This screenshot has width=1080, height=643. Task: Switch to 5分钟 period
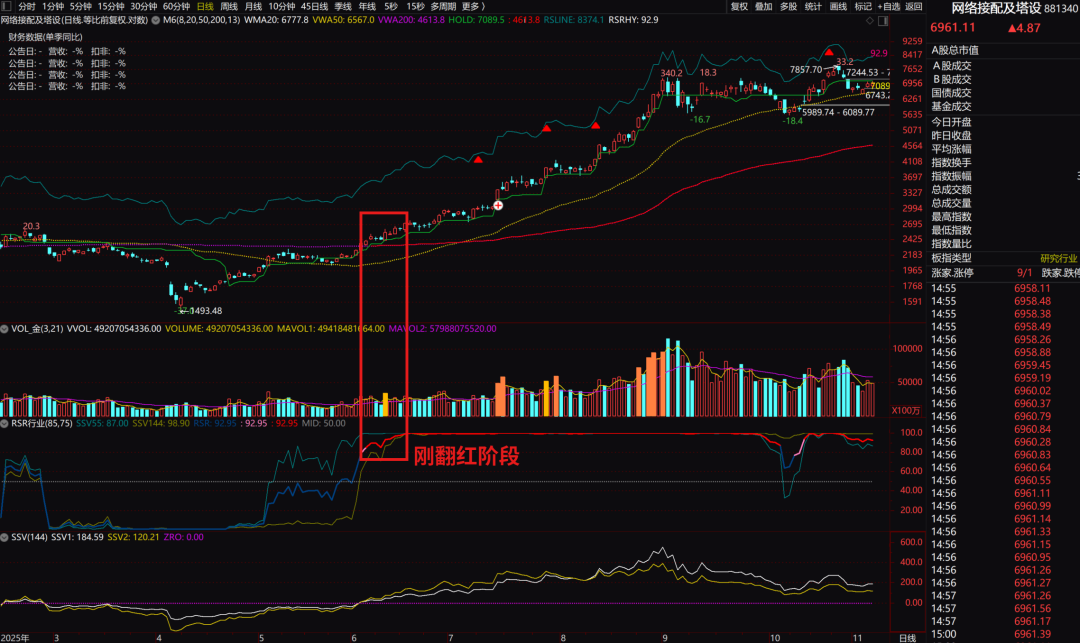pyautogui.click(x=81, y=6)
